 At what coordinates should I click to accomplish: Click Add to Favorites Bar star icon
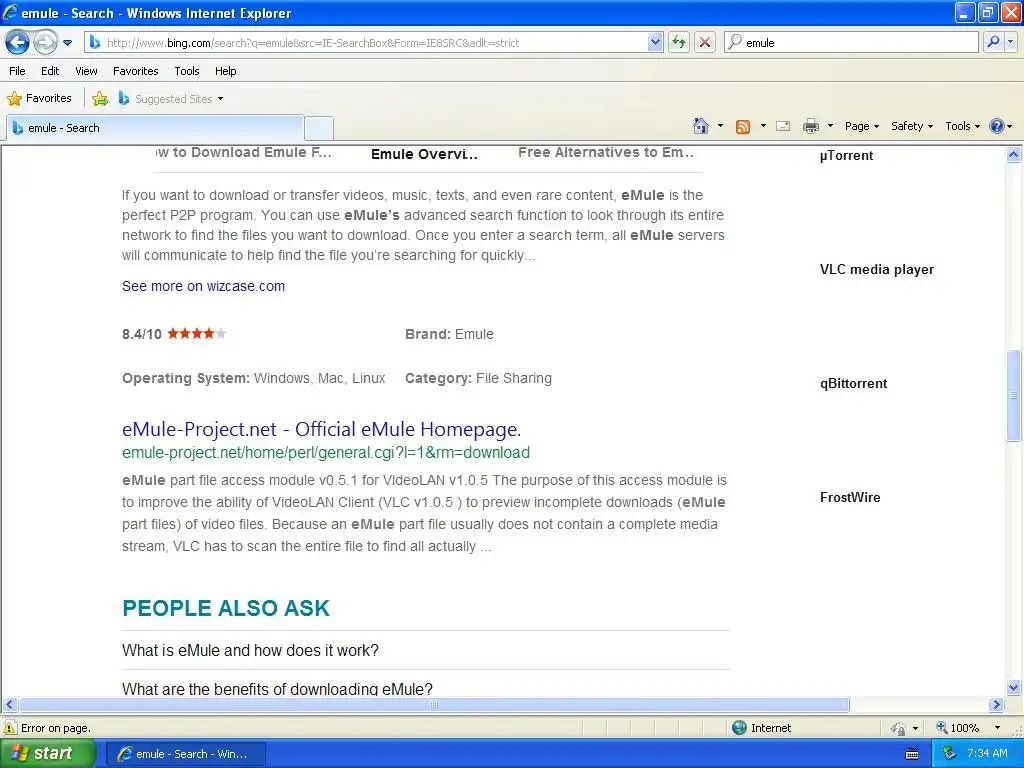click(100, 99)
